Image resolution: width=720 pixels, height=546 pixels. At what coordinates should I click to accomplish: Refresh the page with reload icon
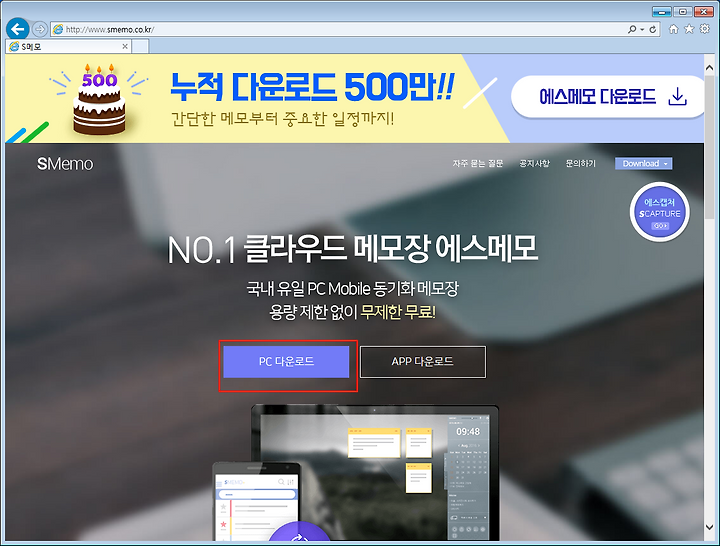(x=652, y=29)
